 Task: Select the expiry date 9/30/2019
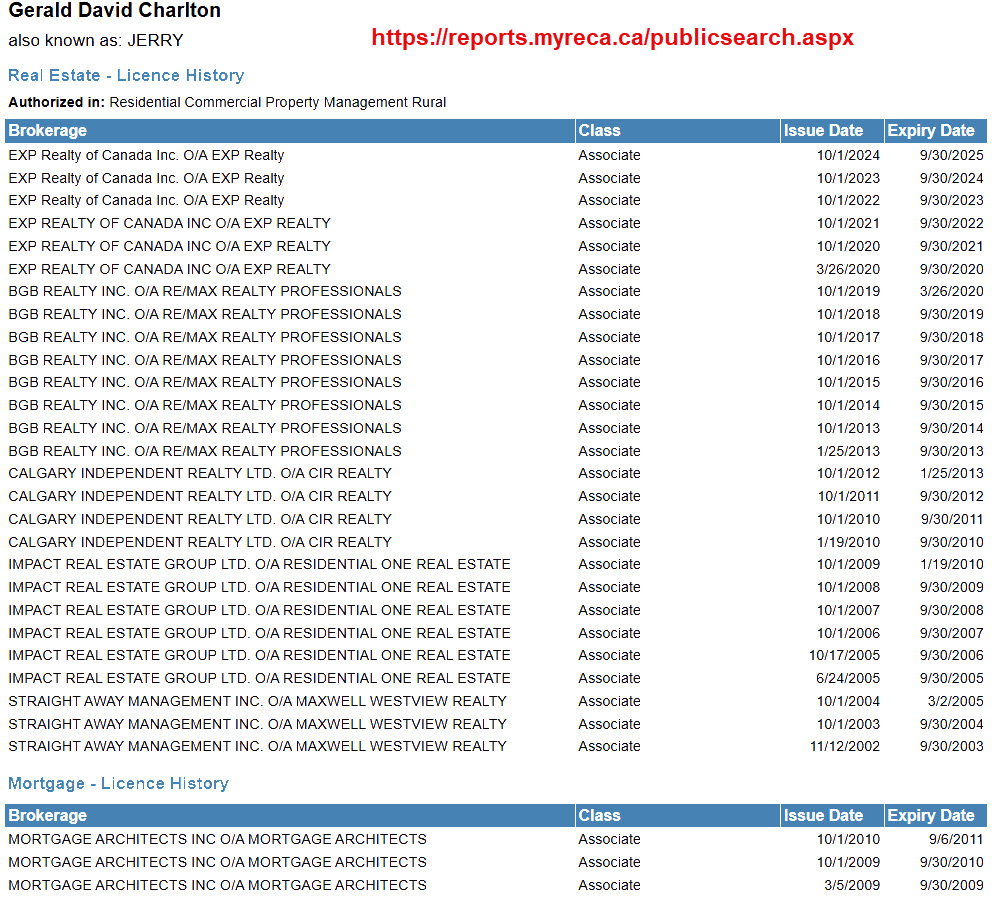pos(952,315)
